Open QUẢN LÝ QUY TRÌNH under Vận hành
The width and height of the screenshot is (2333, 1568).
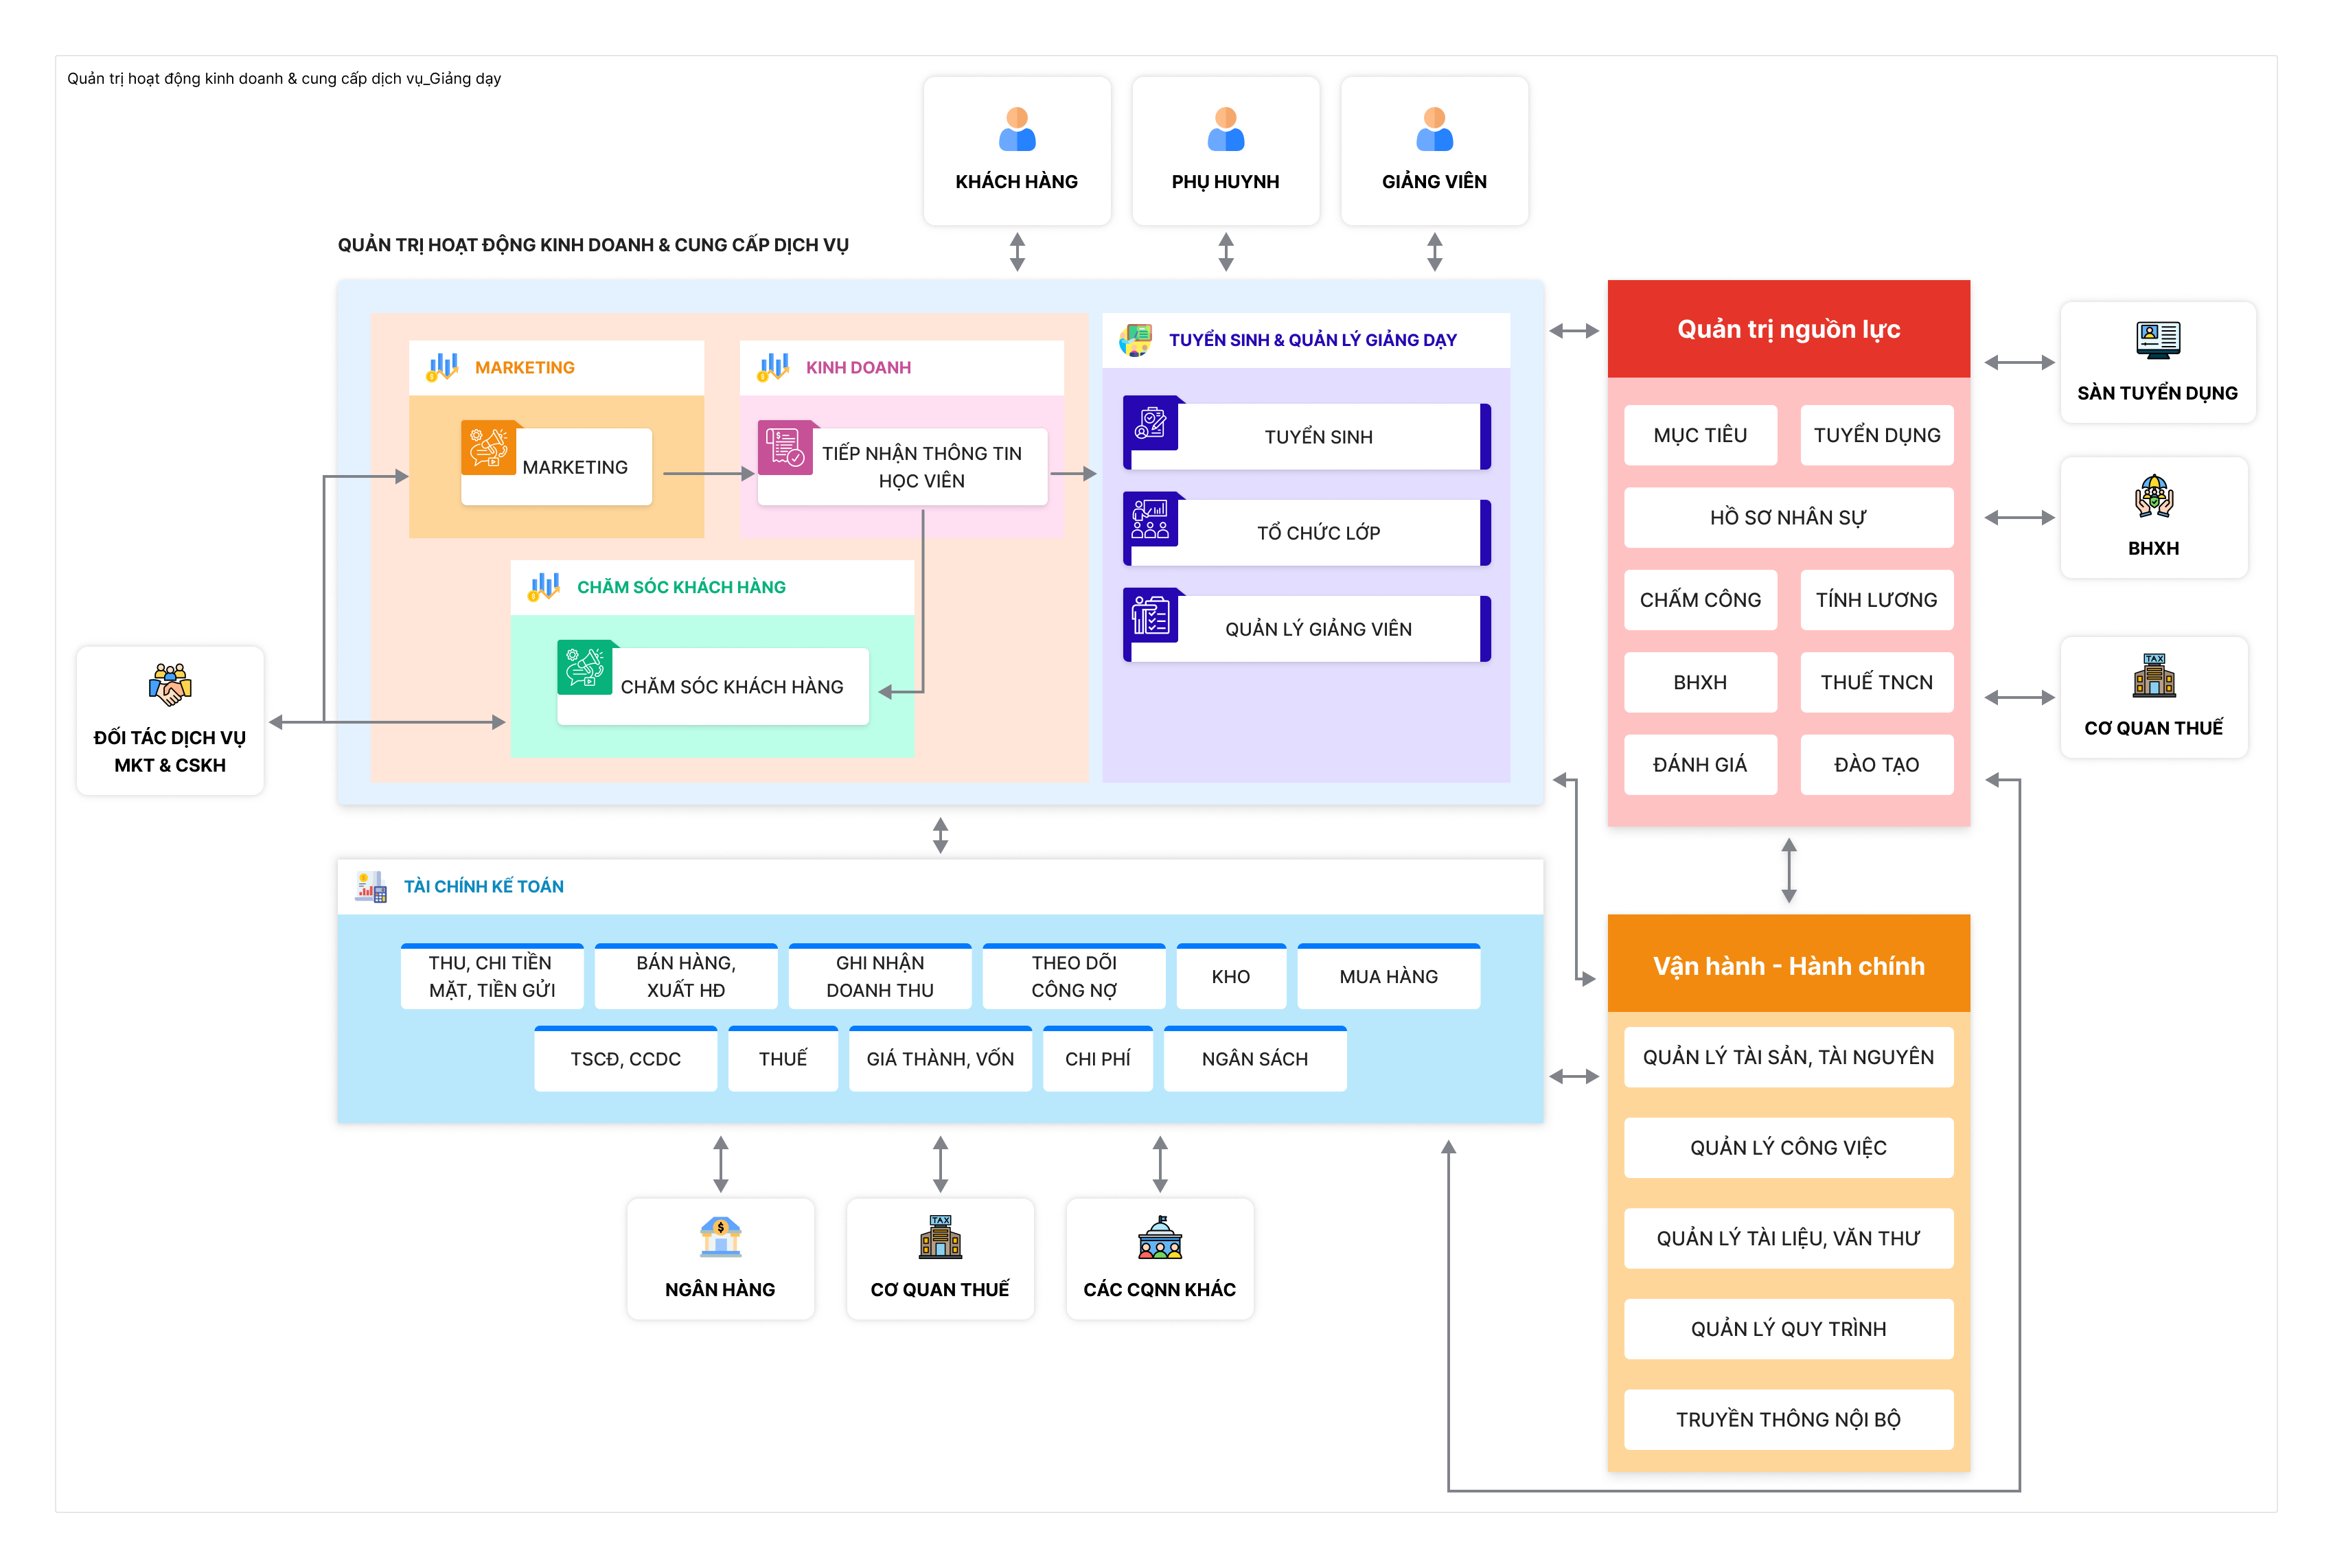[x=1788, y=1328]
